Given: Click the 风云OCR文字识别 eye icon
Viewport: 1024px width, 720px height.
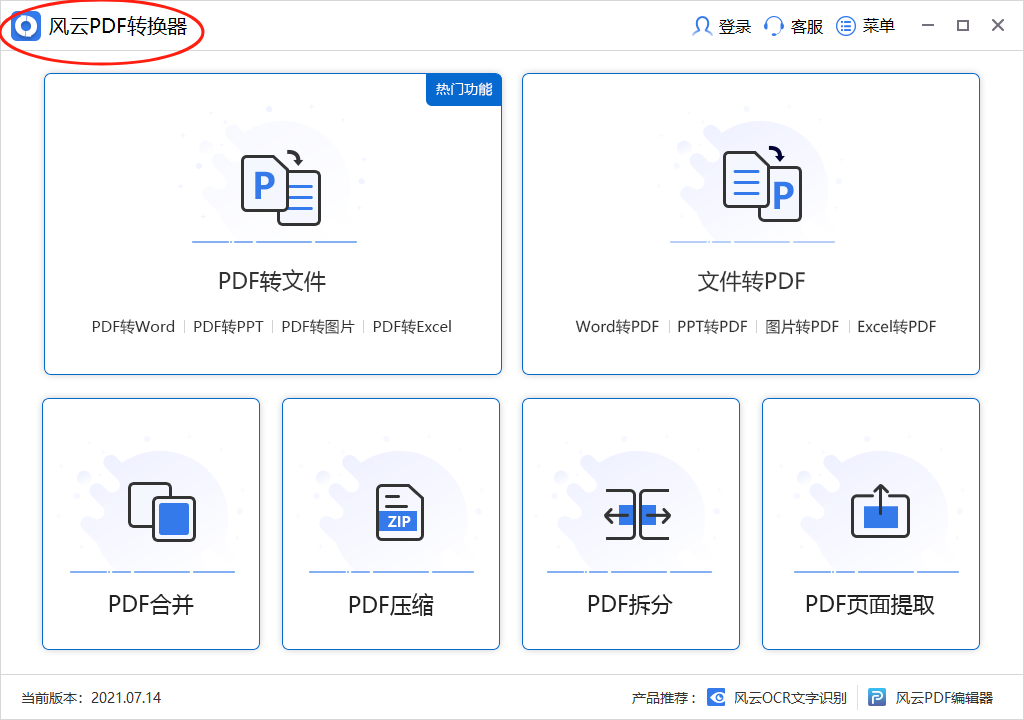Looking at the screenshot, I should [x=716, y=698].
